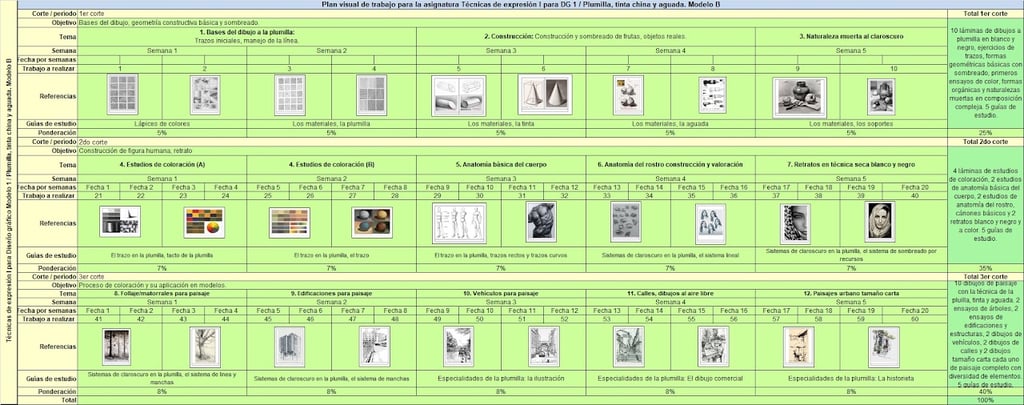Select work number 60 cell
Image resolution: width=1024 pixels, height=405 pixels.
[914, 319]
